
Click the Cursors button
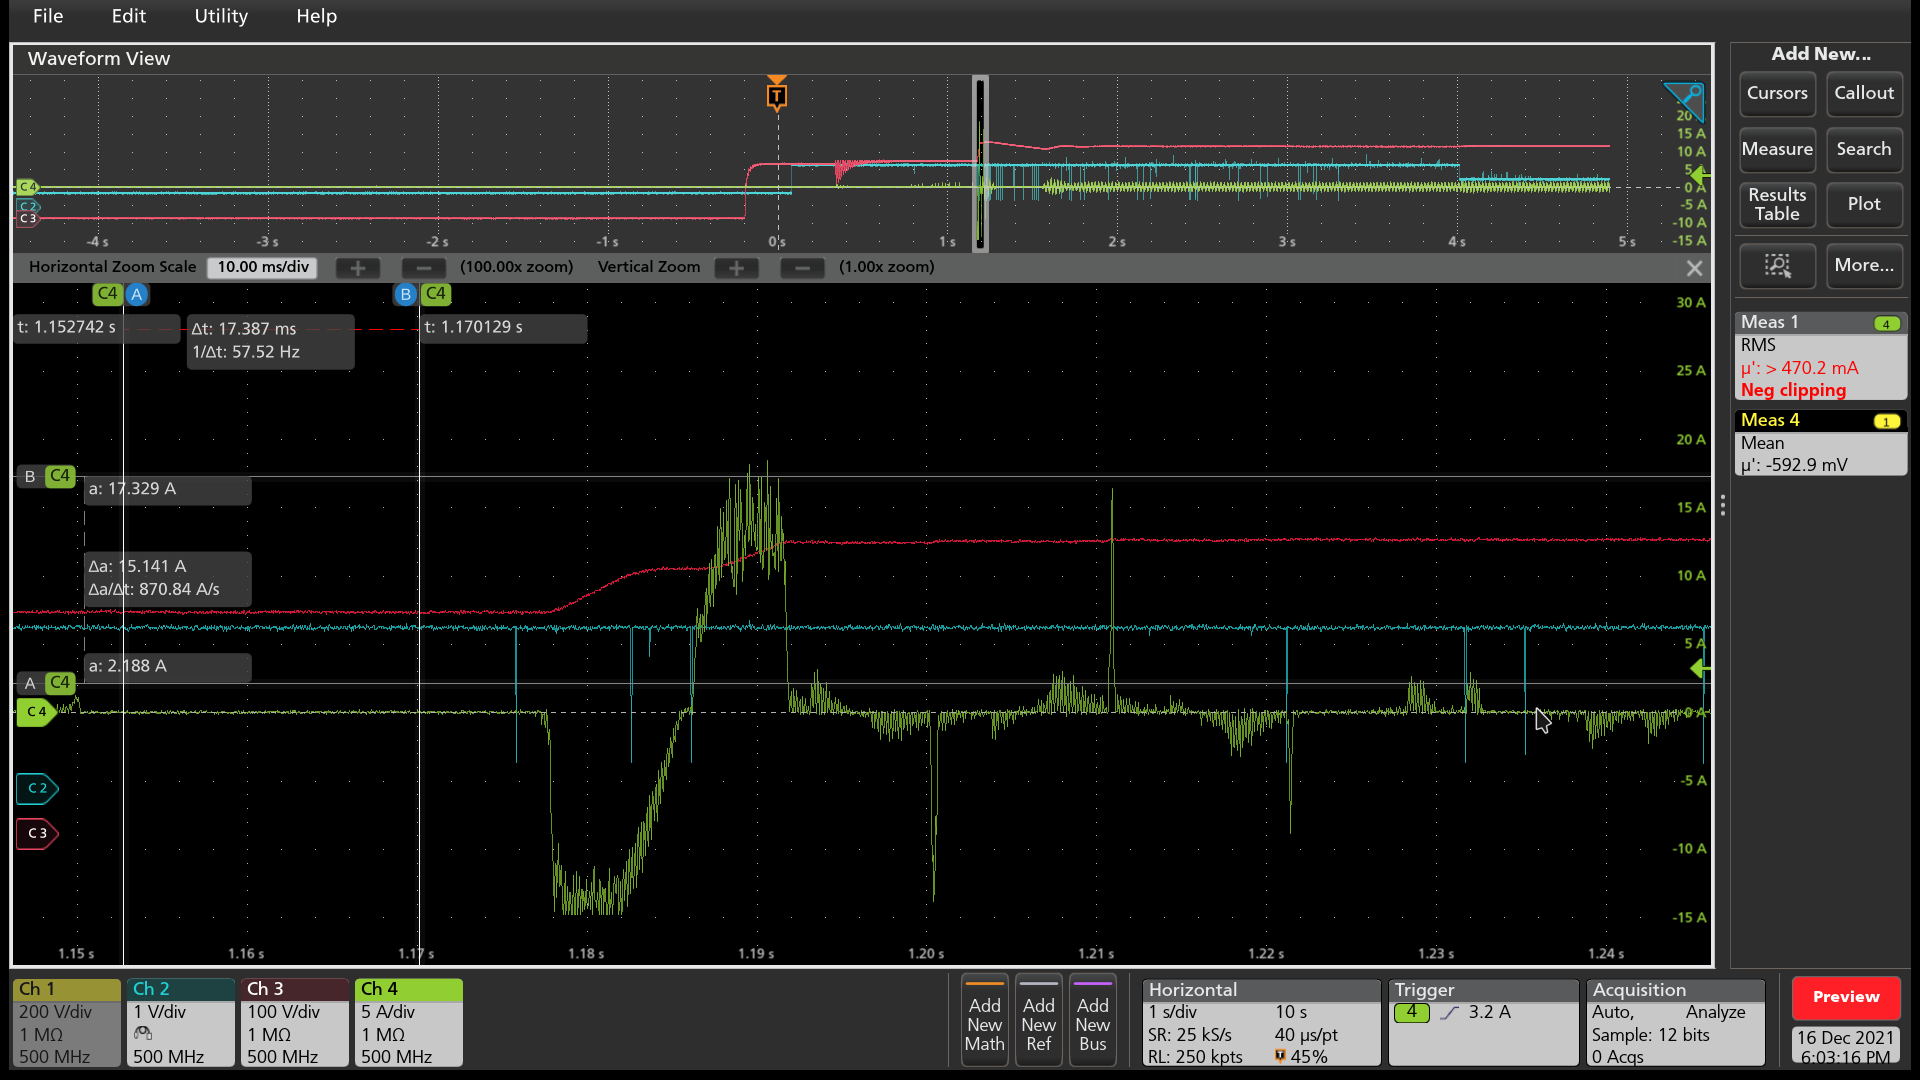point(1777,93)
